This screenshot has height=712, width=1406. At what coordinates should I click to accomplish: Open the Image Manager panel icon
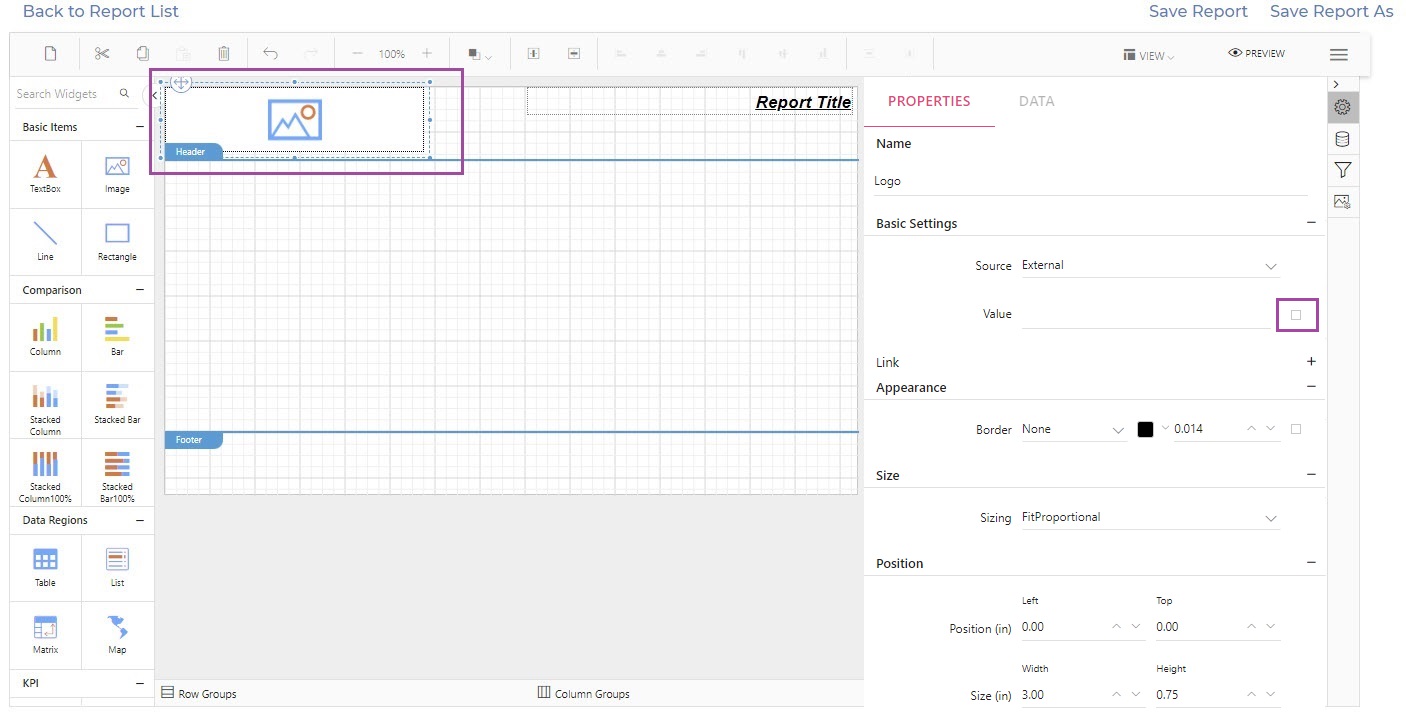1342,201
